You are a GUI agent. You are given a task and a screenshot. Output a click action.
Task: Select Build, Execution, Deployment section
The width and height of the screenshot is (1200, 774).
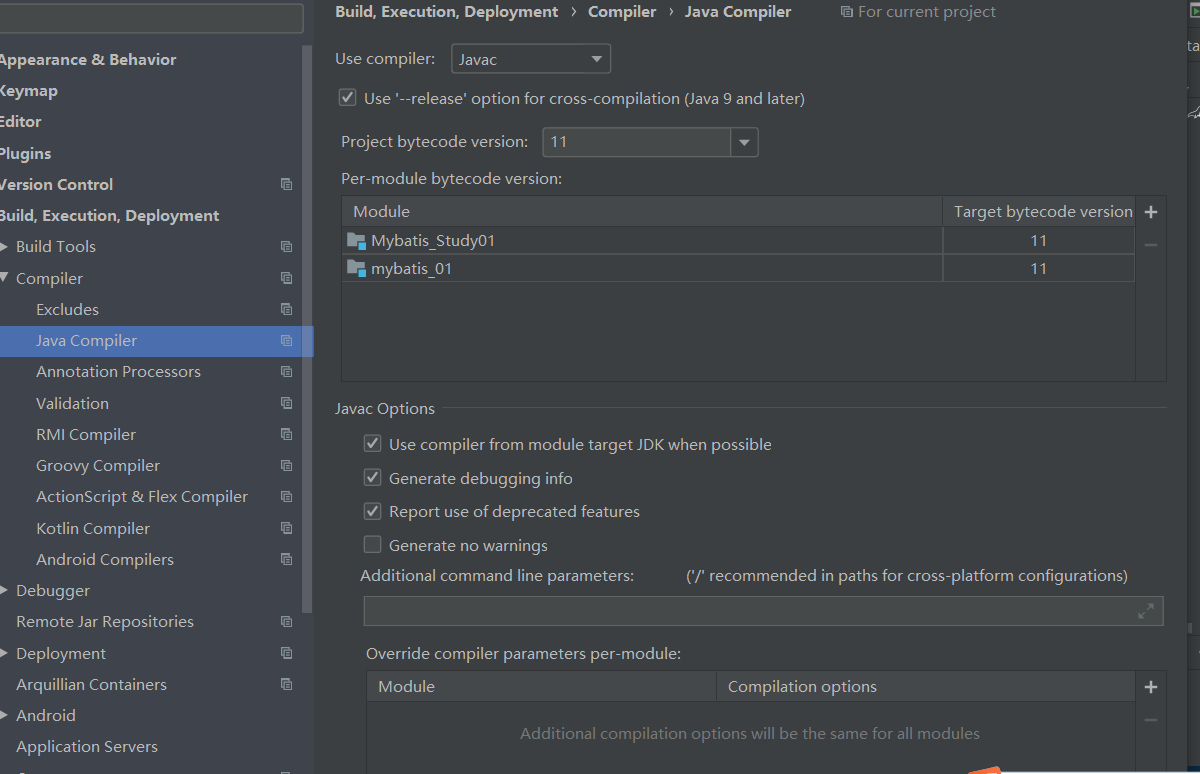[x=109, y=215]
